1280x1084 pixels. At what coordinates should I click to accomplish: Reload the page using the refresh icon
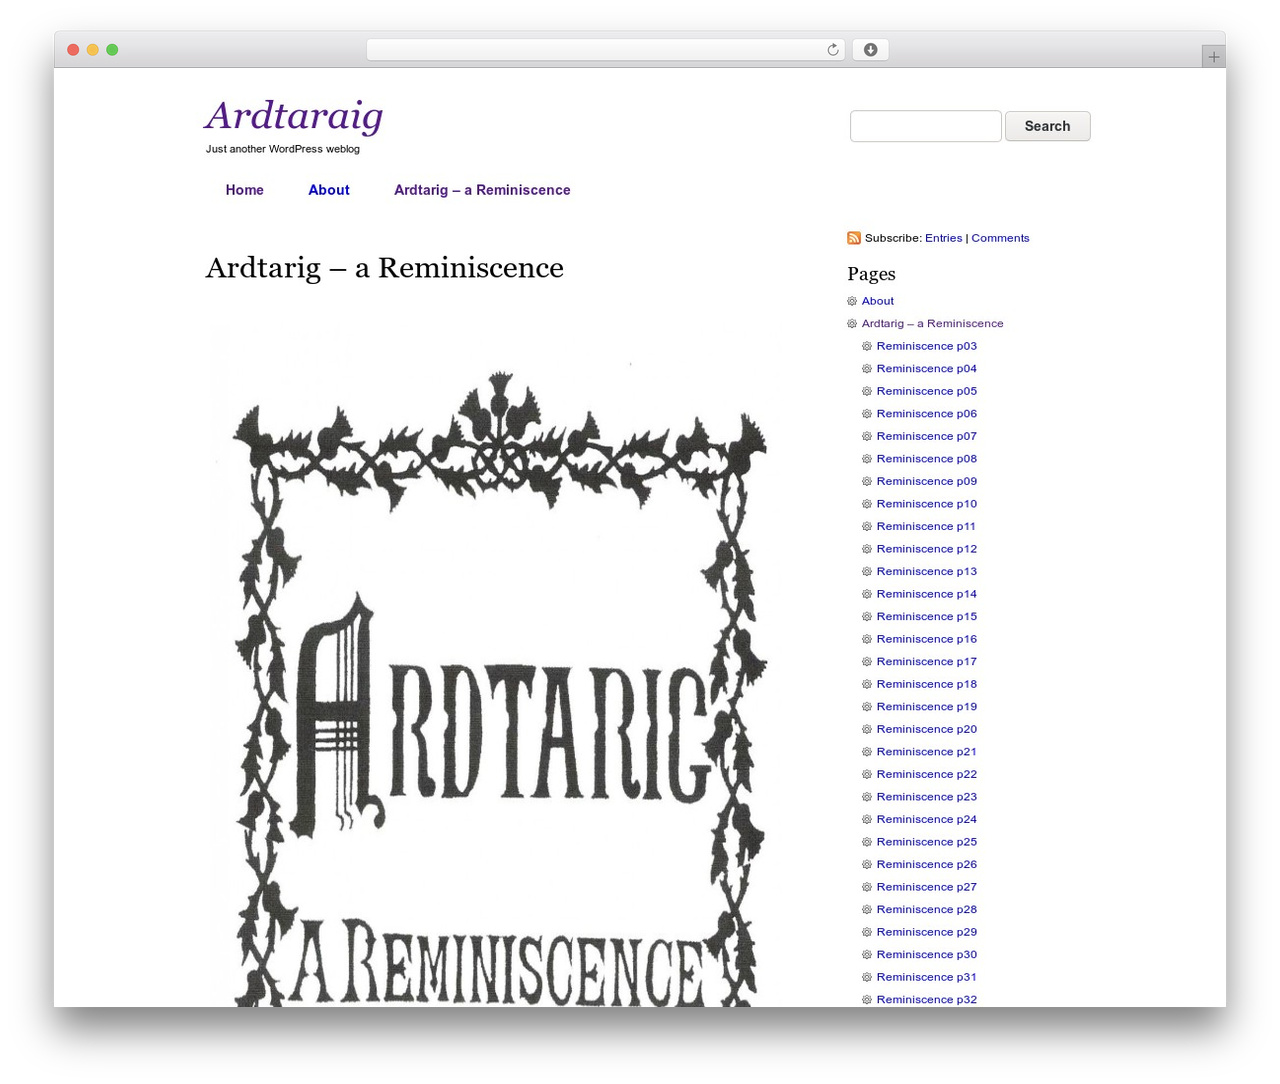tap(832, 50)
